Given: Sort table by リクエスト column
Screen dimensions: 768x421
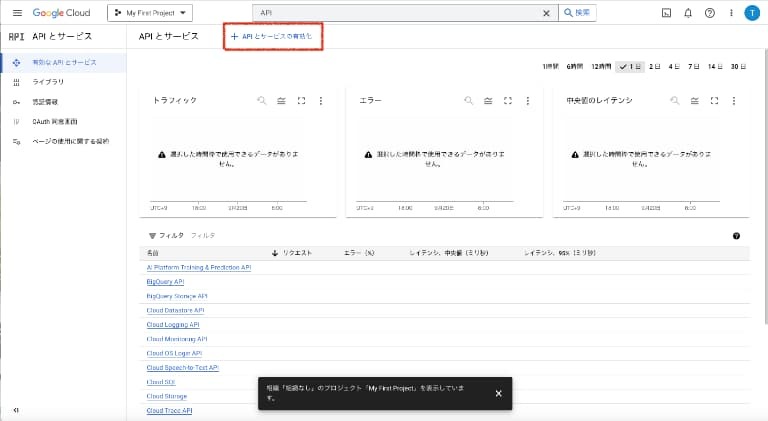Looking at the screenshot, I should 295,253.
